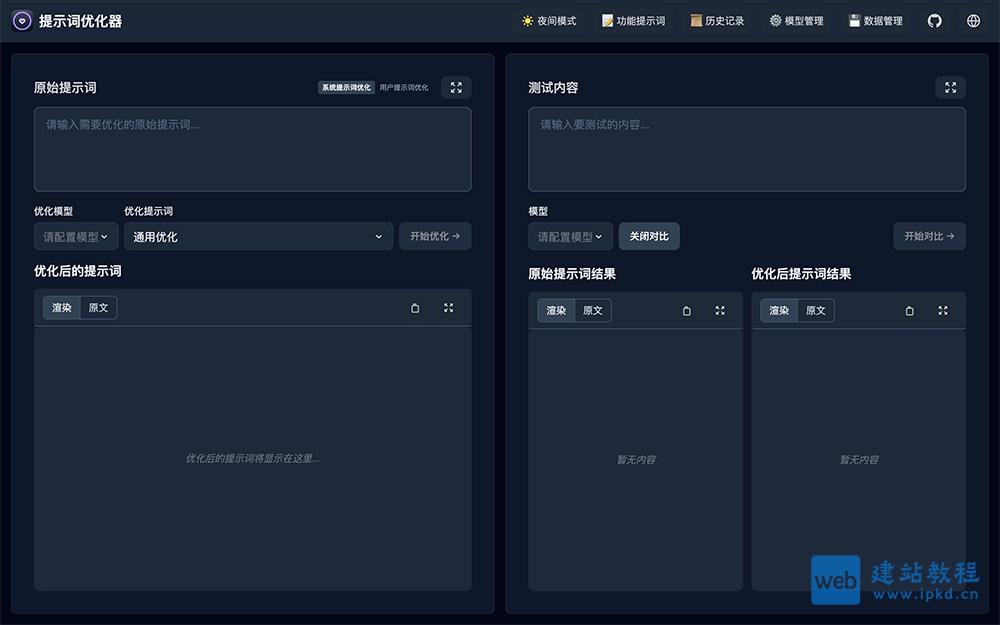Copy the 原始提示词结果 output
The width and height of the screenshot is (1000, 625).
(687, 311)
